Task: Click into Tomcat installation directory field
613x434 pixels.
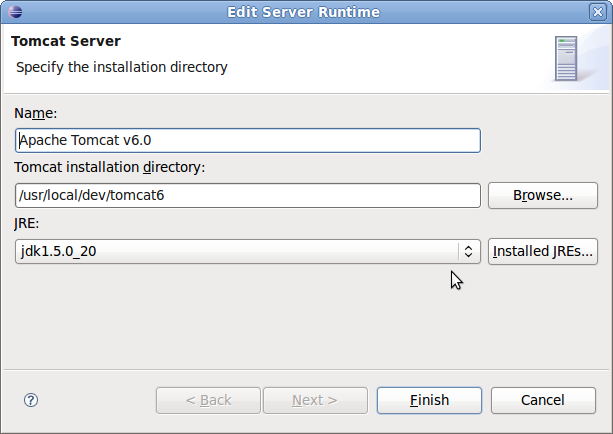Action: tap(248, 195)
